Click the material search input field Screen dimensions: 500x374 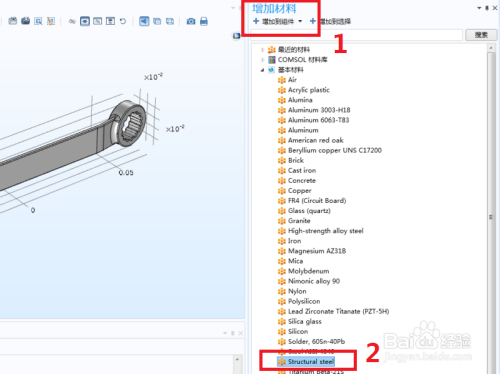pyautogui.click(x=357, y=35)
